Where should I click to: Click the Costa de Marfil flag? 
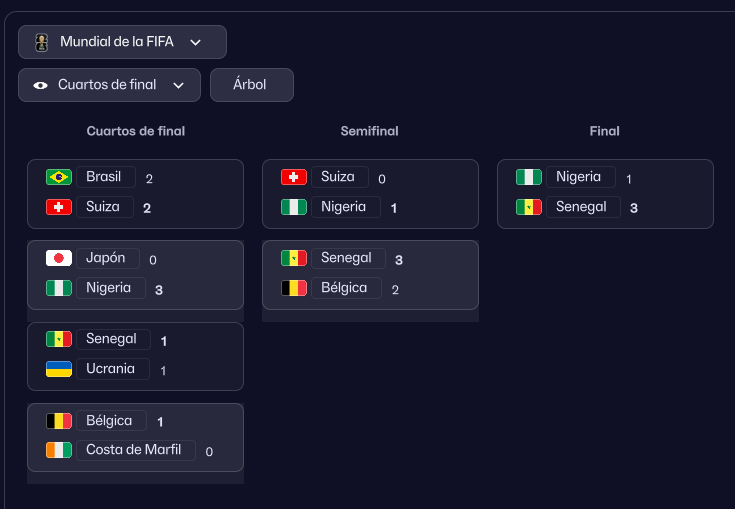pyautogui.click(x=59, y=450)
